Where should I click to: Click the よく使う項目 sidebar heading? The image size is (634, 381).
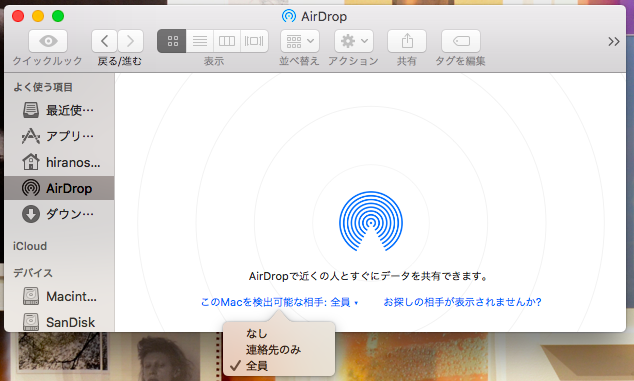(x=43, y=87)
